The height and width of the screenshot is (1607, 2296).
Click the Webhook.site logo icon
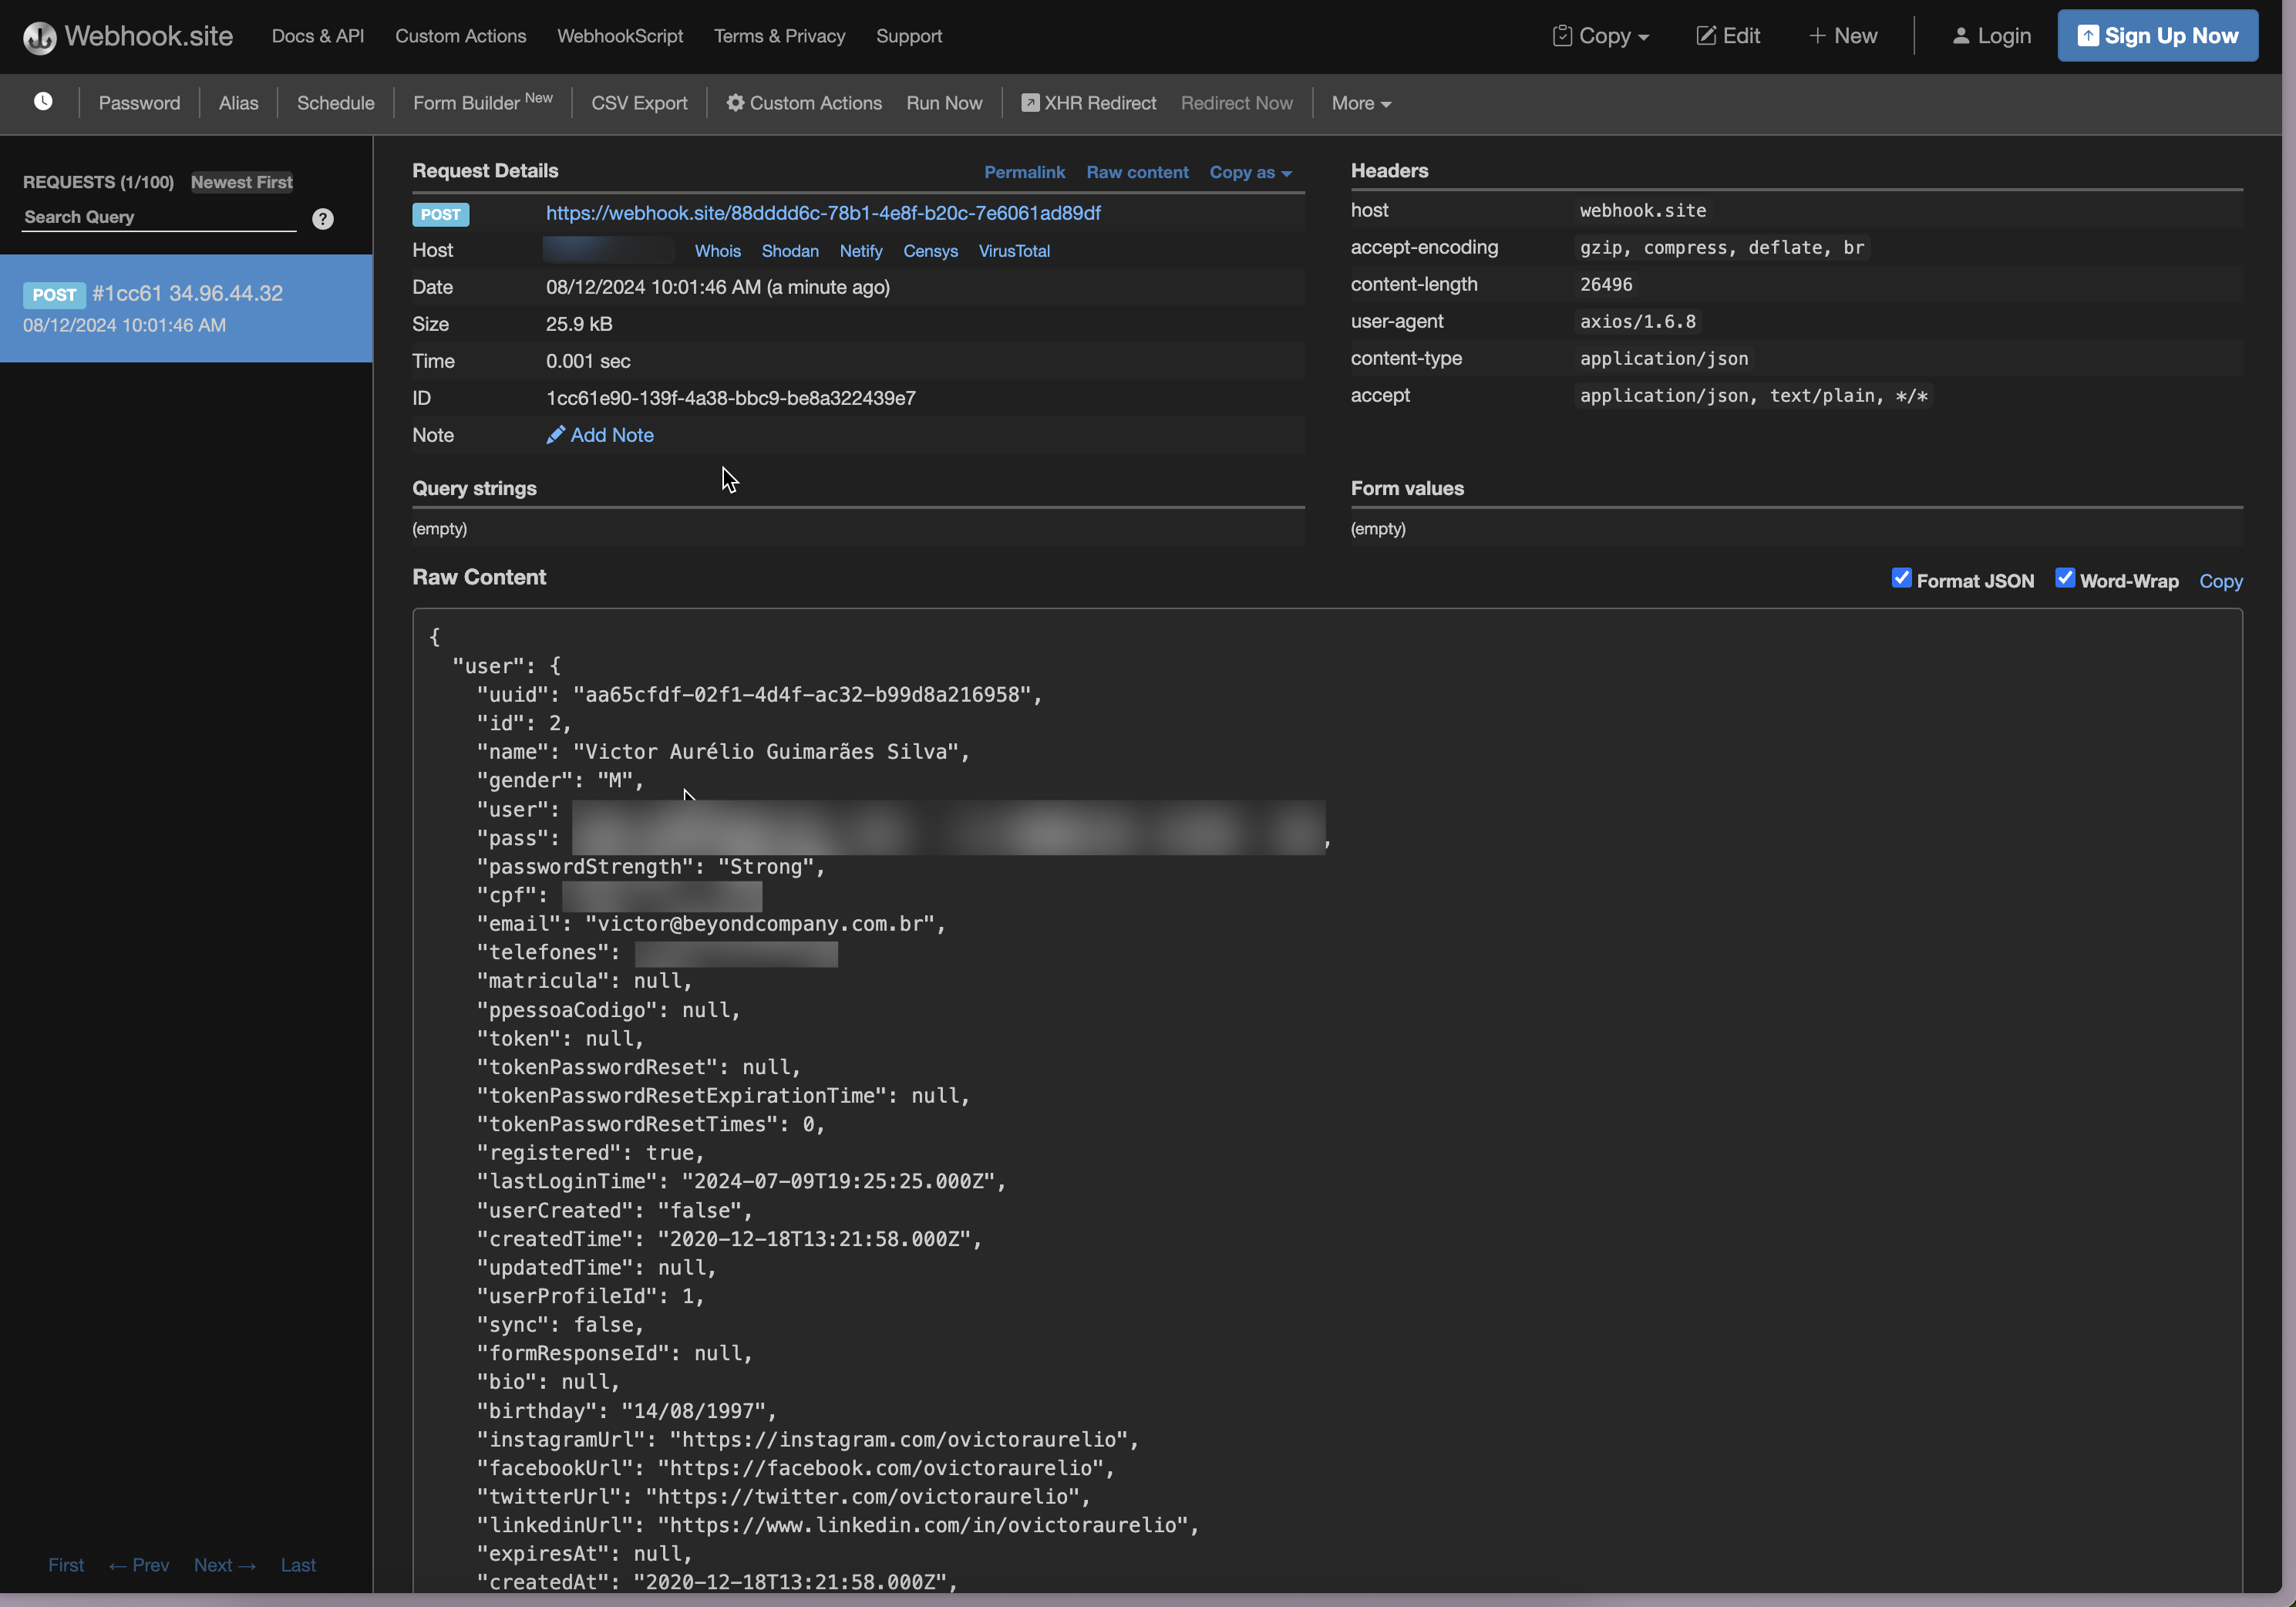click(40, 37)
